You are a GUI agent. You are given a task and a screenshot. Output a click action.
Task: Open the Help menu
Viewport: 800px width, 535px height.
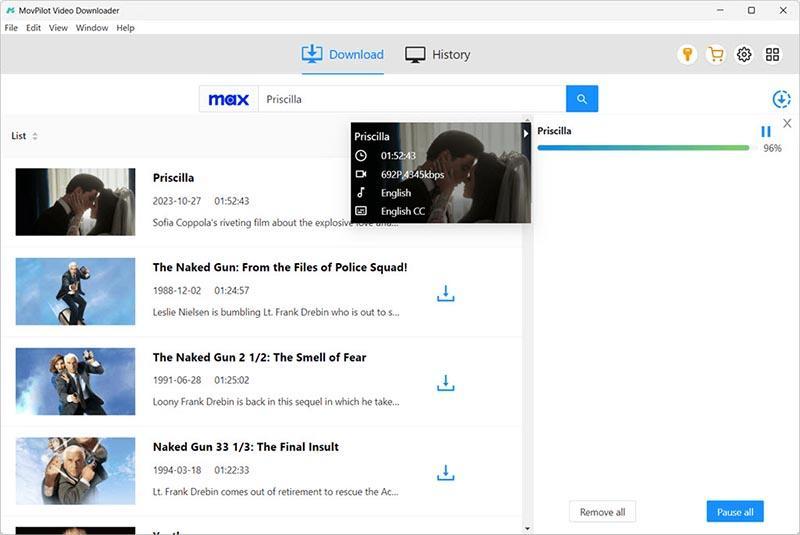[126, 28]
